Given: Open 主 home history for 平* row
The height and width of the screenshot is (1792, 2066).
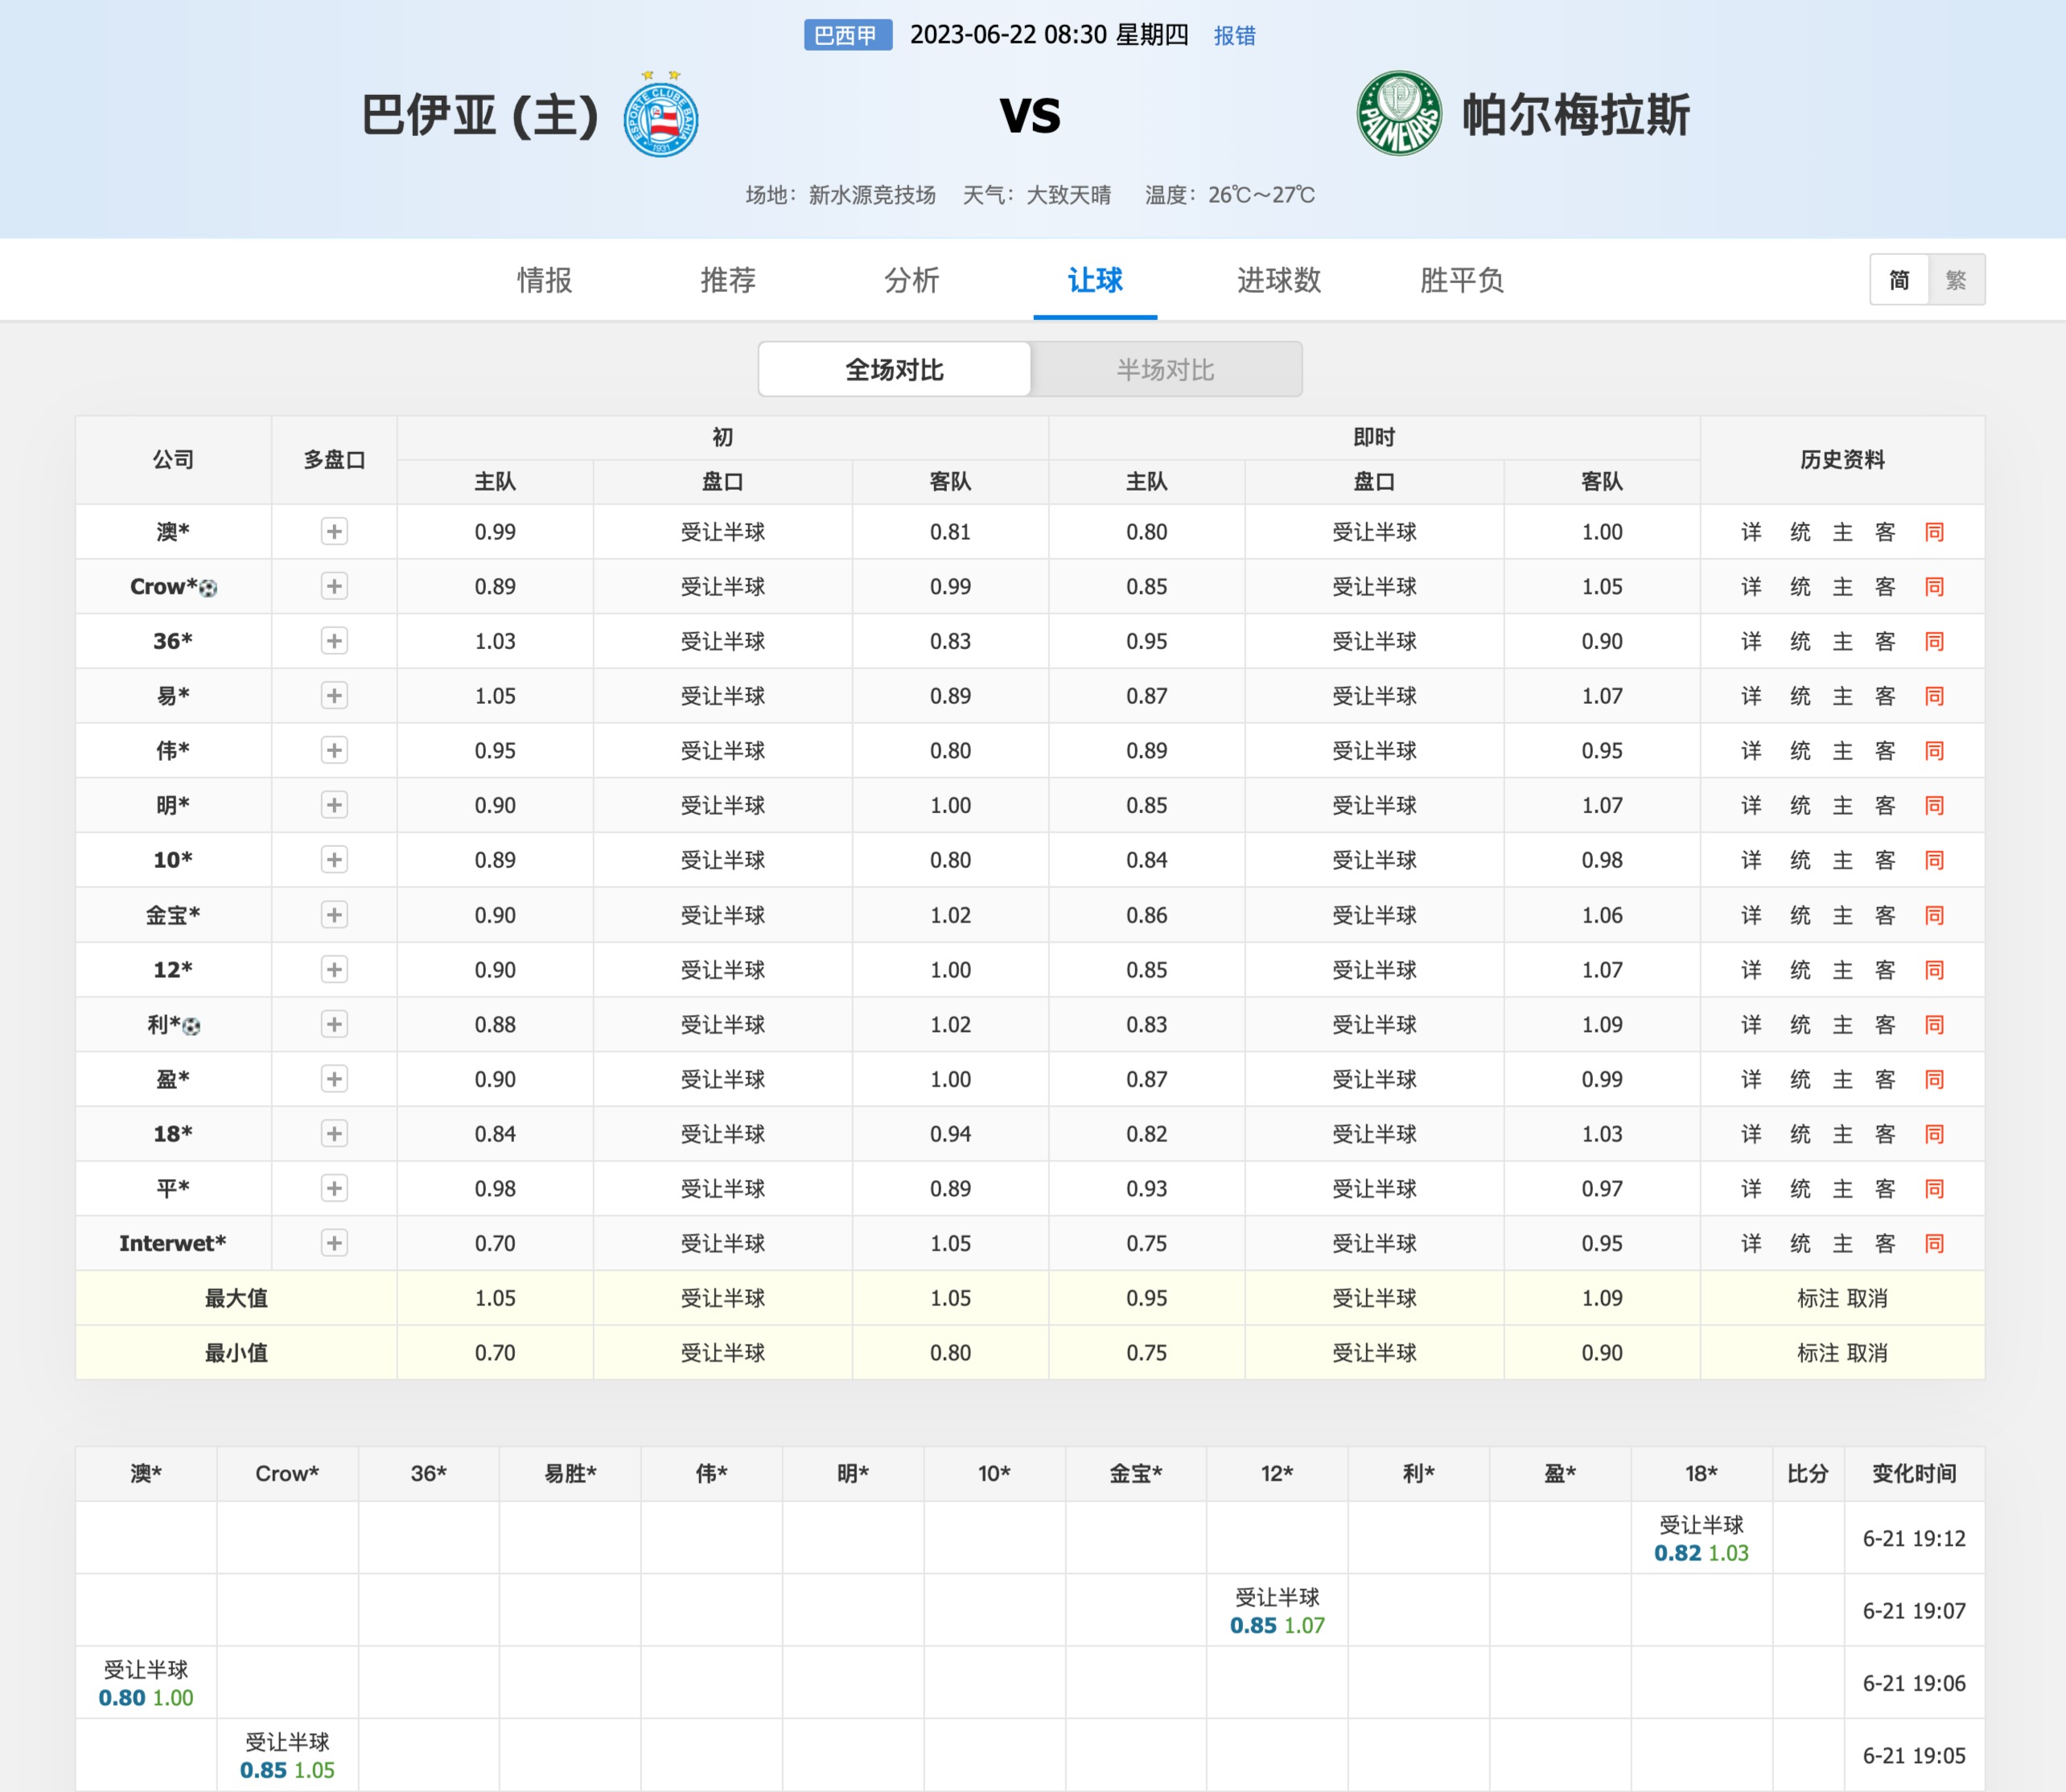Looking at the screenshot, I should point(1843,1189).
